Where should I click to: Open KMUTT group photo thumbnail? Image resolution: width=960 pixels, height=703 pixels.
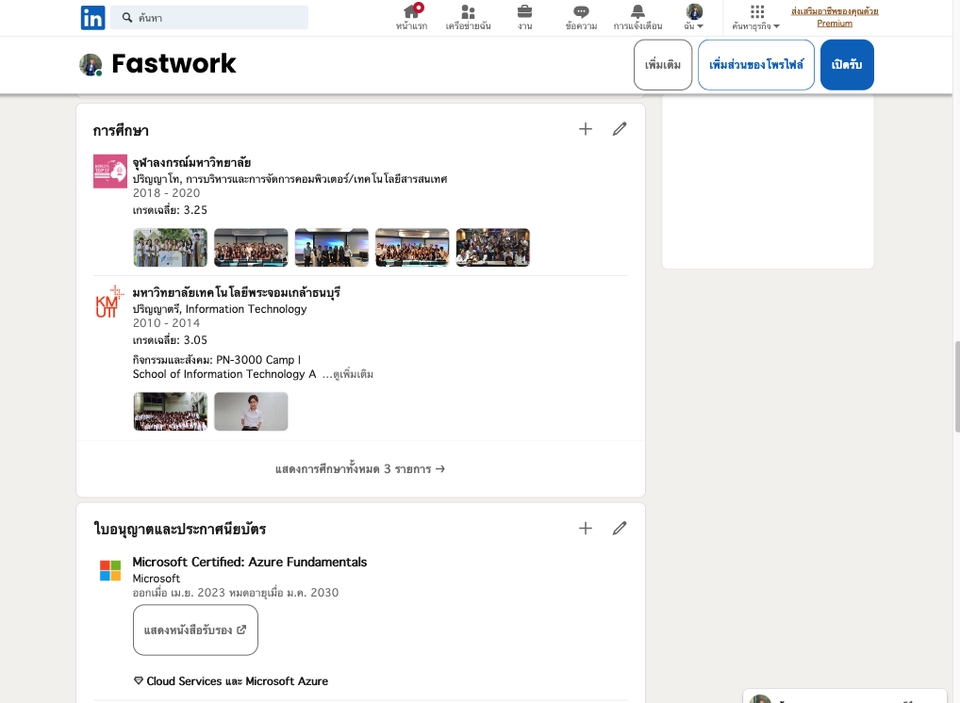(x=170, y=412)
